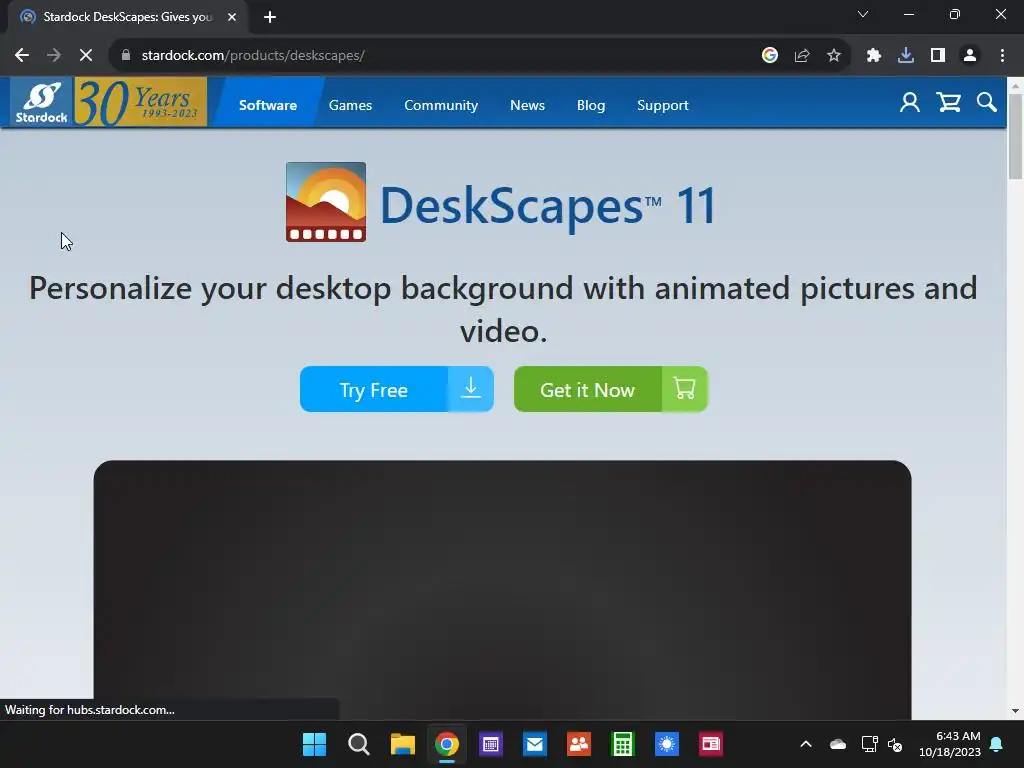Open the red news app in taskbar
This screenshot has width=1024, height=768.
coord(711,744)
